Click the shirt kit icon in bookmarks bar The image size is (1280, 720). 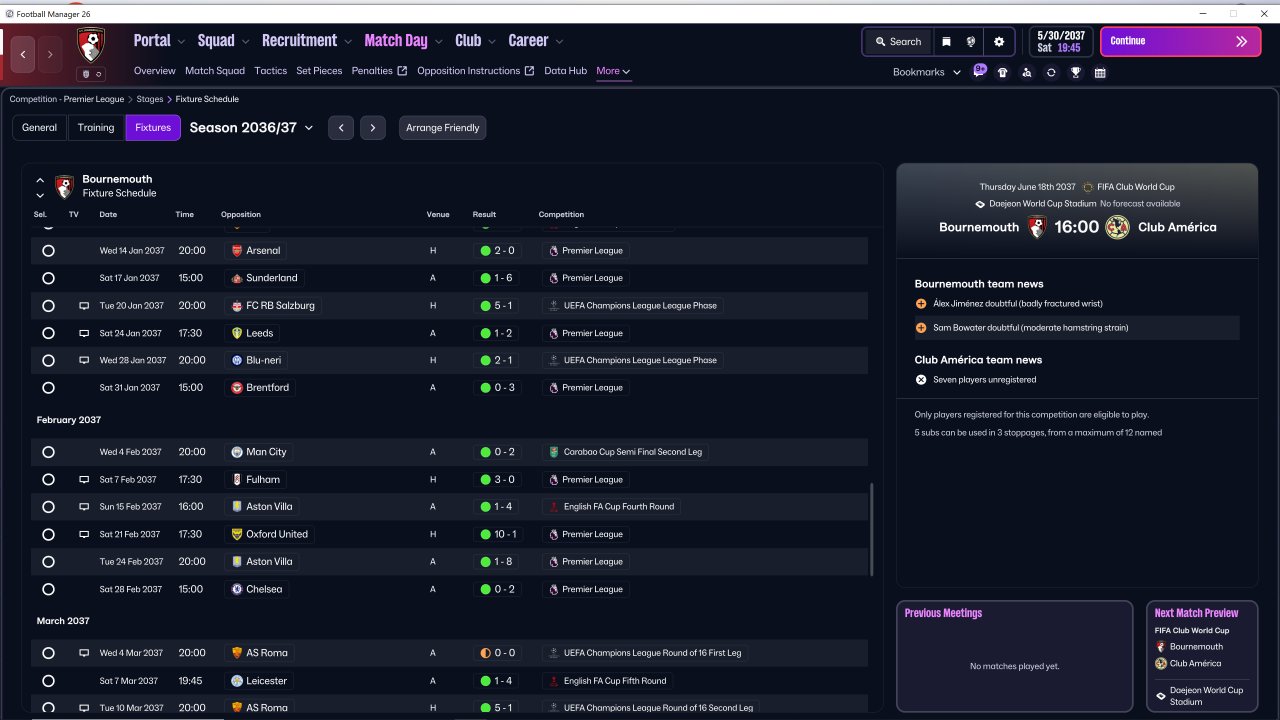point(1003,72)
